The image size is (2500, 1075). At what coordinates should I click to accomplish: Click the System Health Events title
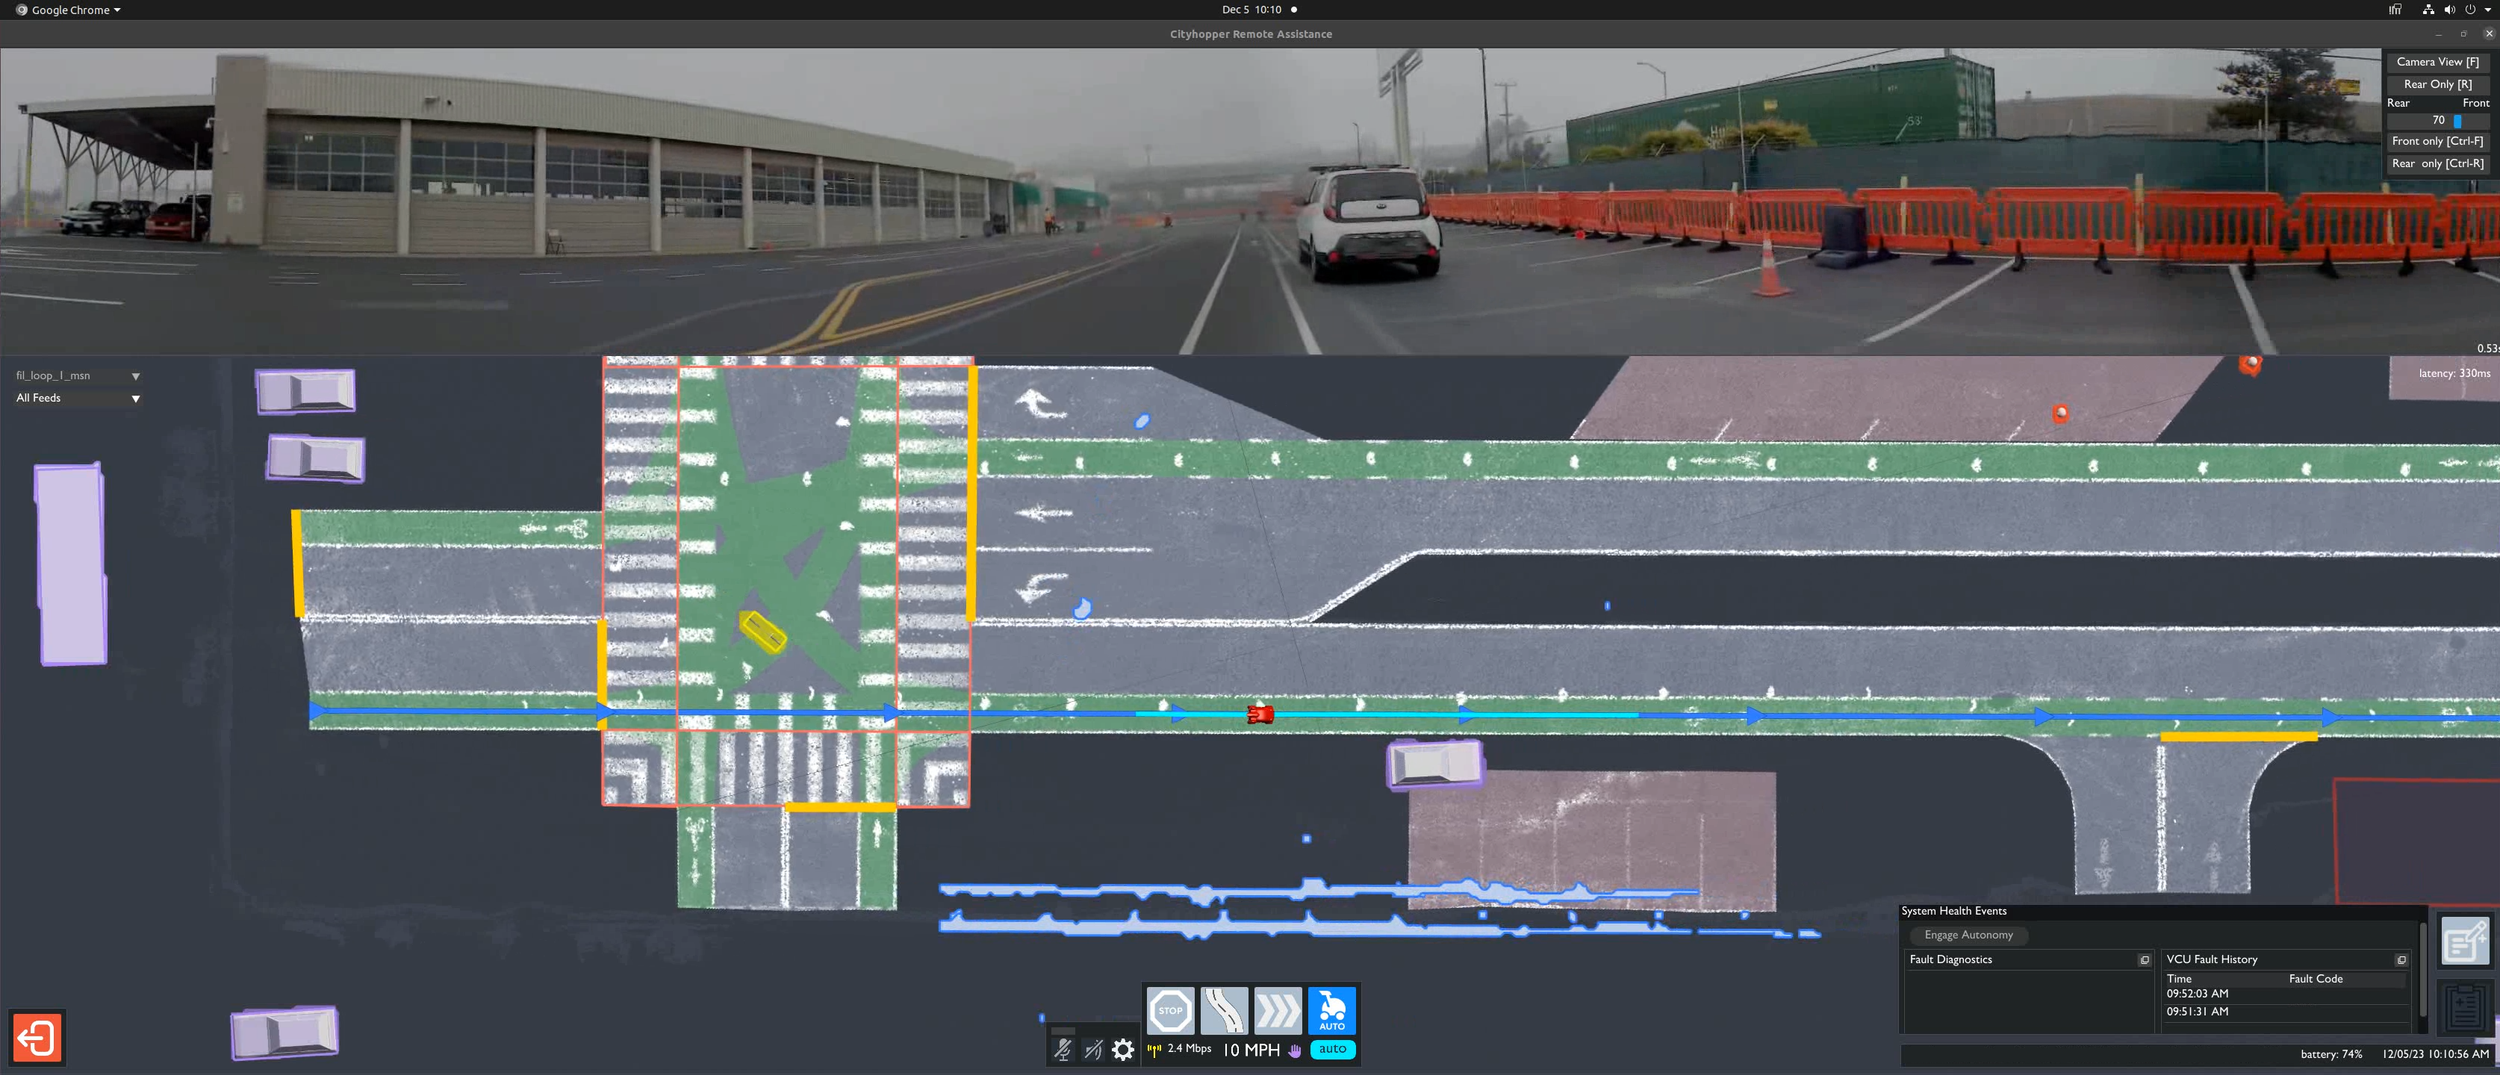(1953, 911)
